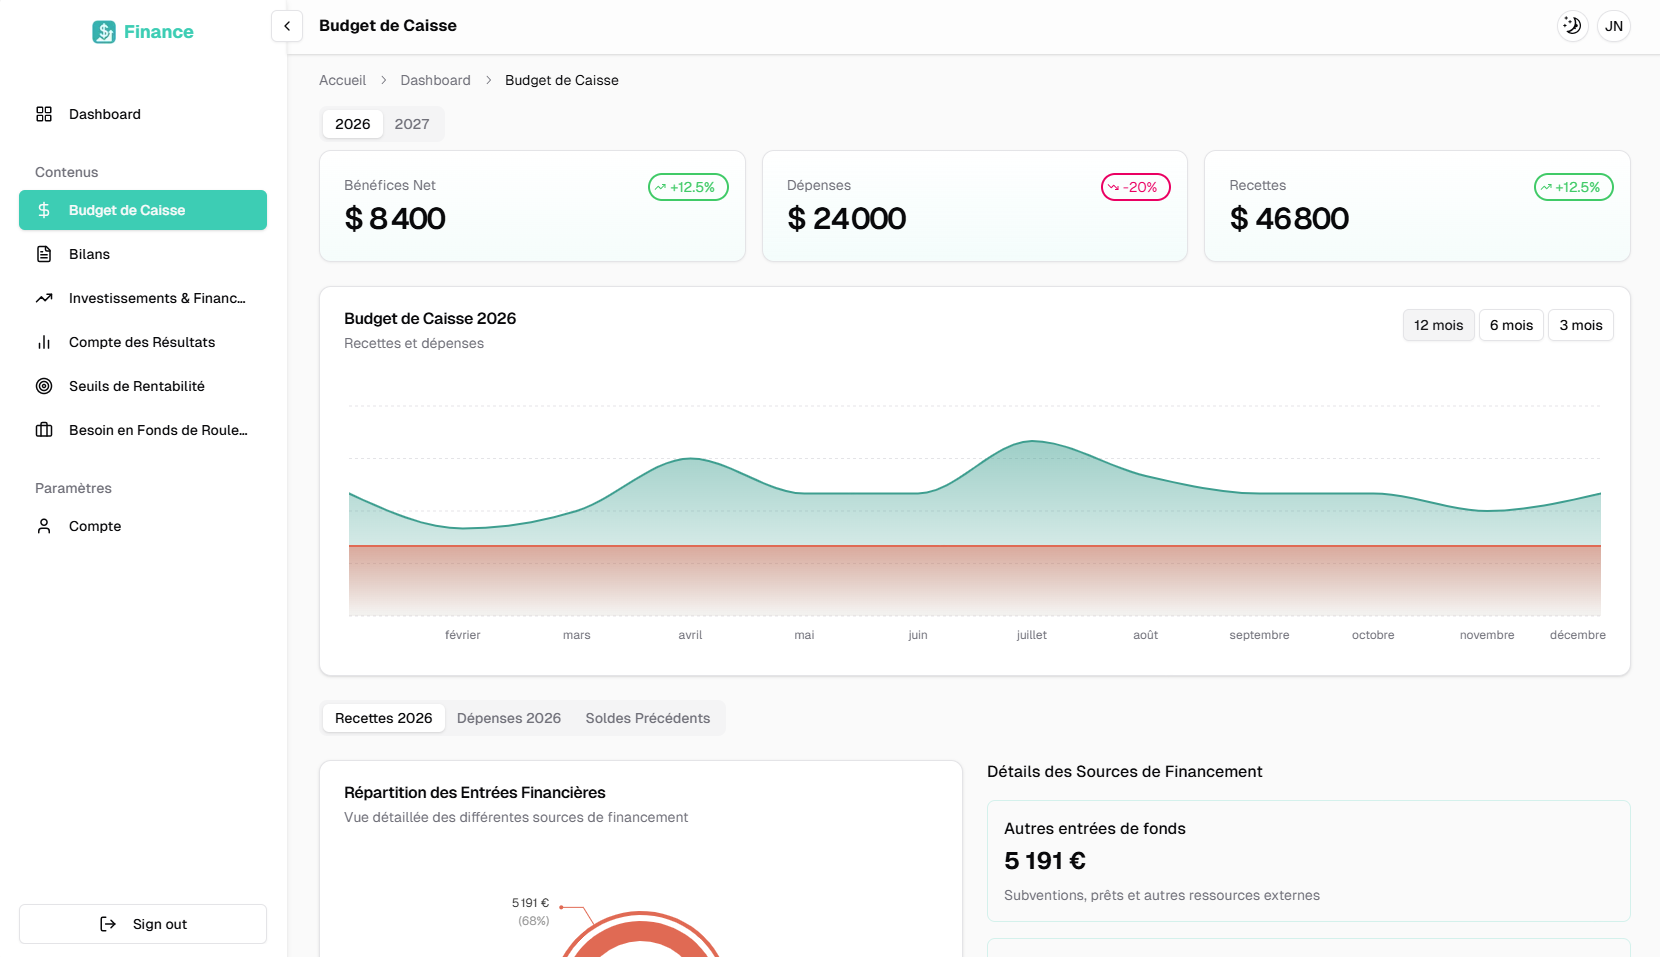Viewport: 1660px width, 957px height.
Task: Select the 12 mois period option
Action: tap(1438, 325)
